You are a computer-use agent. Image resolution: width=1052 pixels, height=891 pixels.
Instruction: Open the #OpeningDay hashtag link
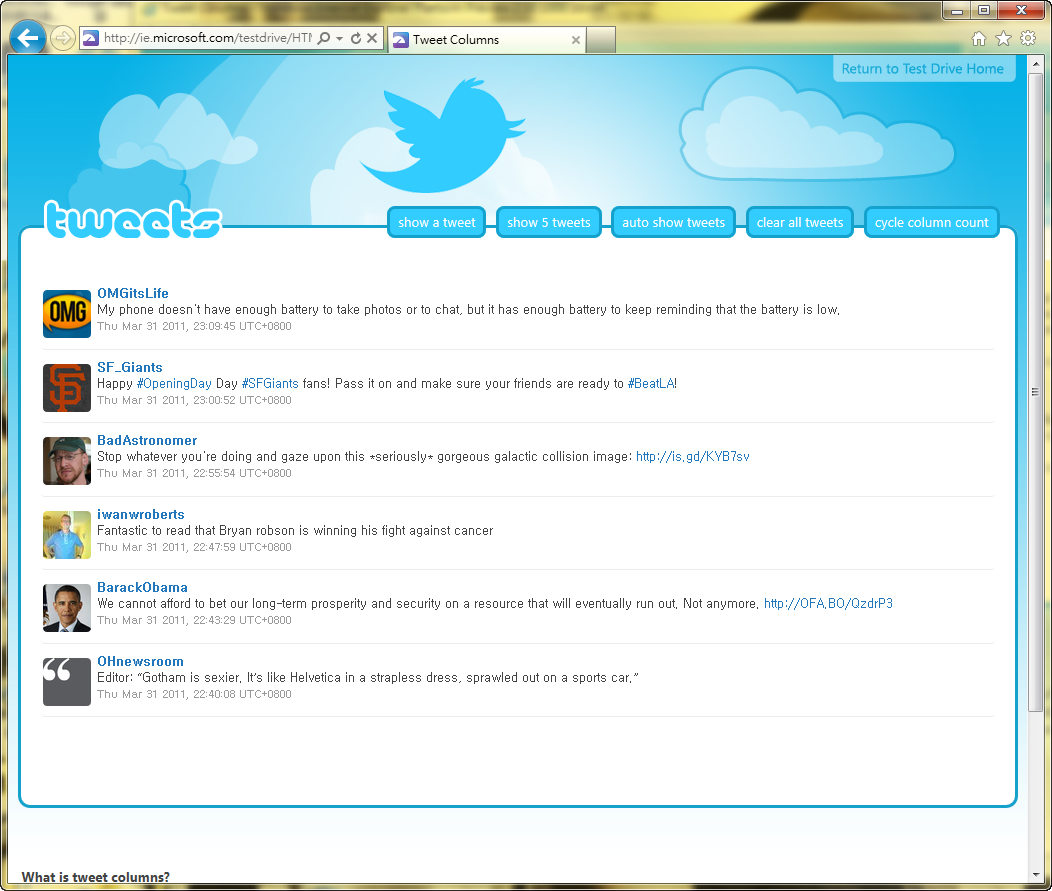pyautogui.click(x=174, y=384)
